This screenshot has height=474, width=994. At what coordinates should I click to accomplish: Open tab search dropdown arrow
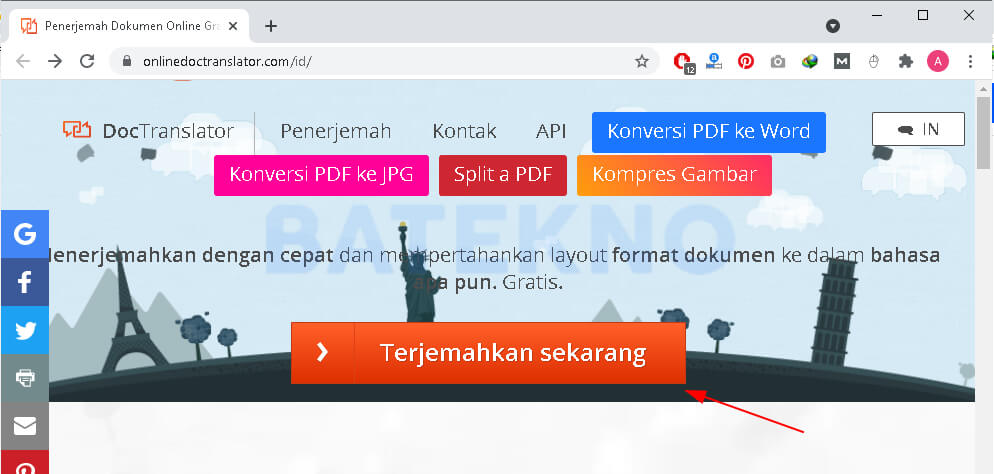pos(833,26)
